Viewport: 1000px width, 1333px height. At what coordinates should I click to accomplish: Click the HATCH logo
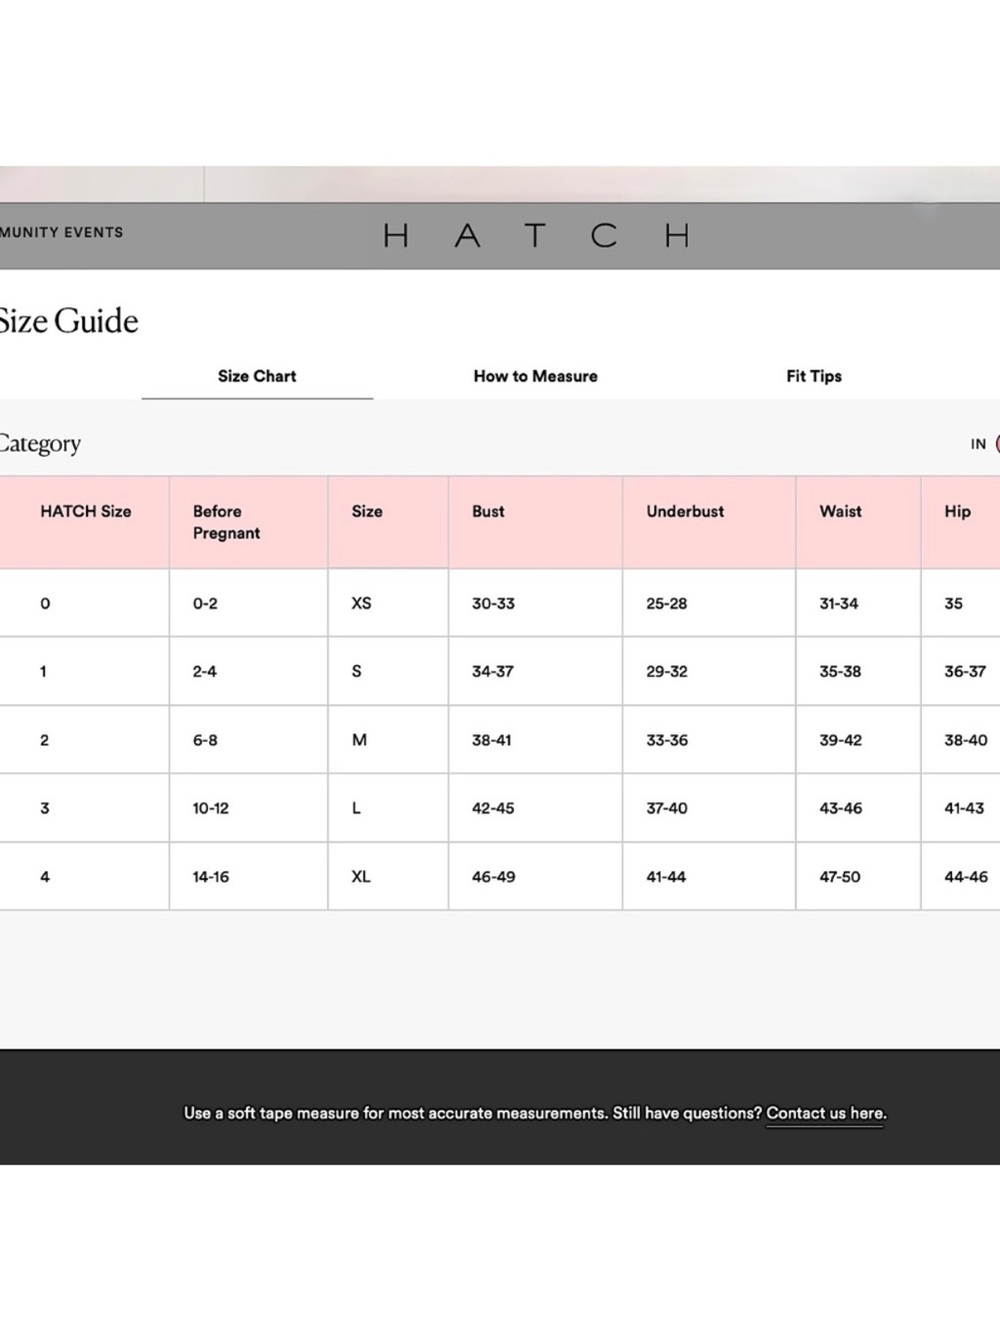pyautogui.click(x=537, y=236)
